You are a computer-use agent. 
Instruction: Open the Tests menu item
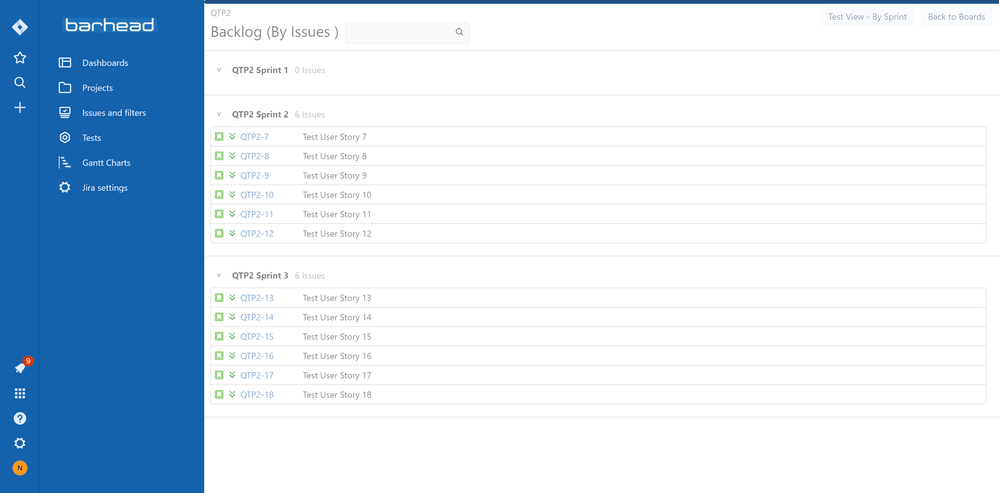(x=92, y=138)
